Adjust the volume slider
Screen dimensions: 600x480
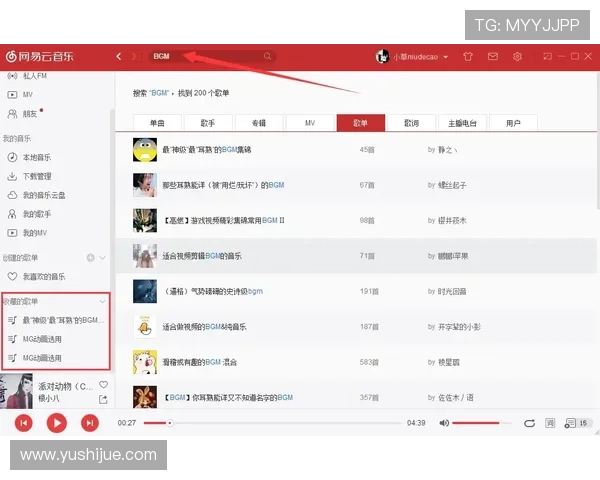(x=481, y=423)
